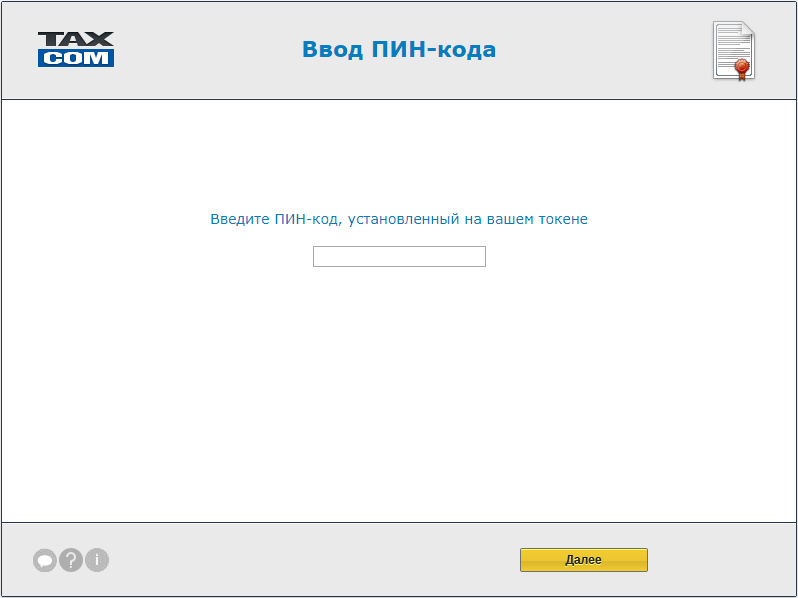798x598 pixels.
Task: Focus the PIN code input field
Action: click(399, 257)
